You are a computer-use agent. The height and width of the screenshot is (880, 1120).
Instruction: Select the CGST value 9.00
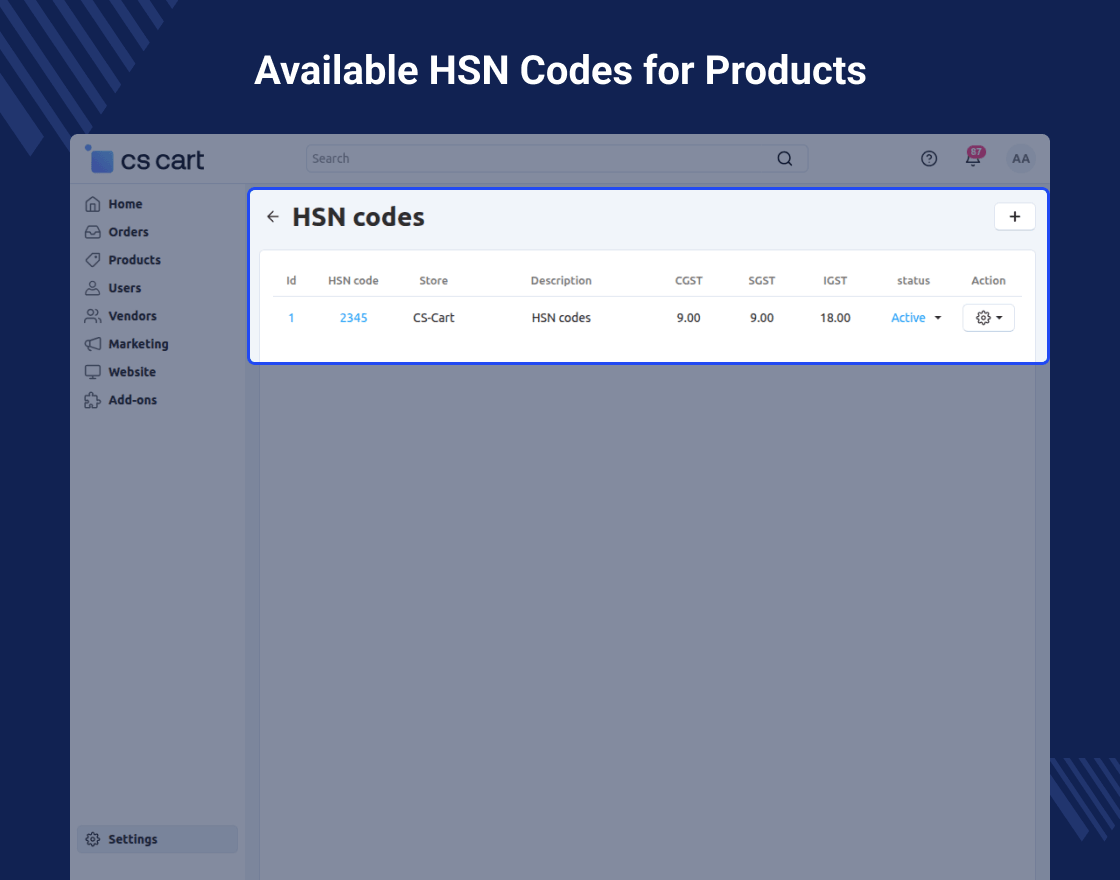pyautogui.click(x=689, y=318)
